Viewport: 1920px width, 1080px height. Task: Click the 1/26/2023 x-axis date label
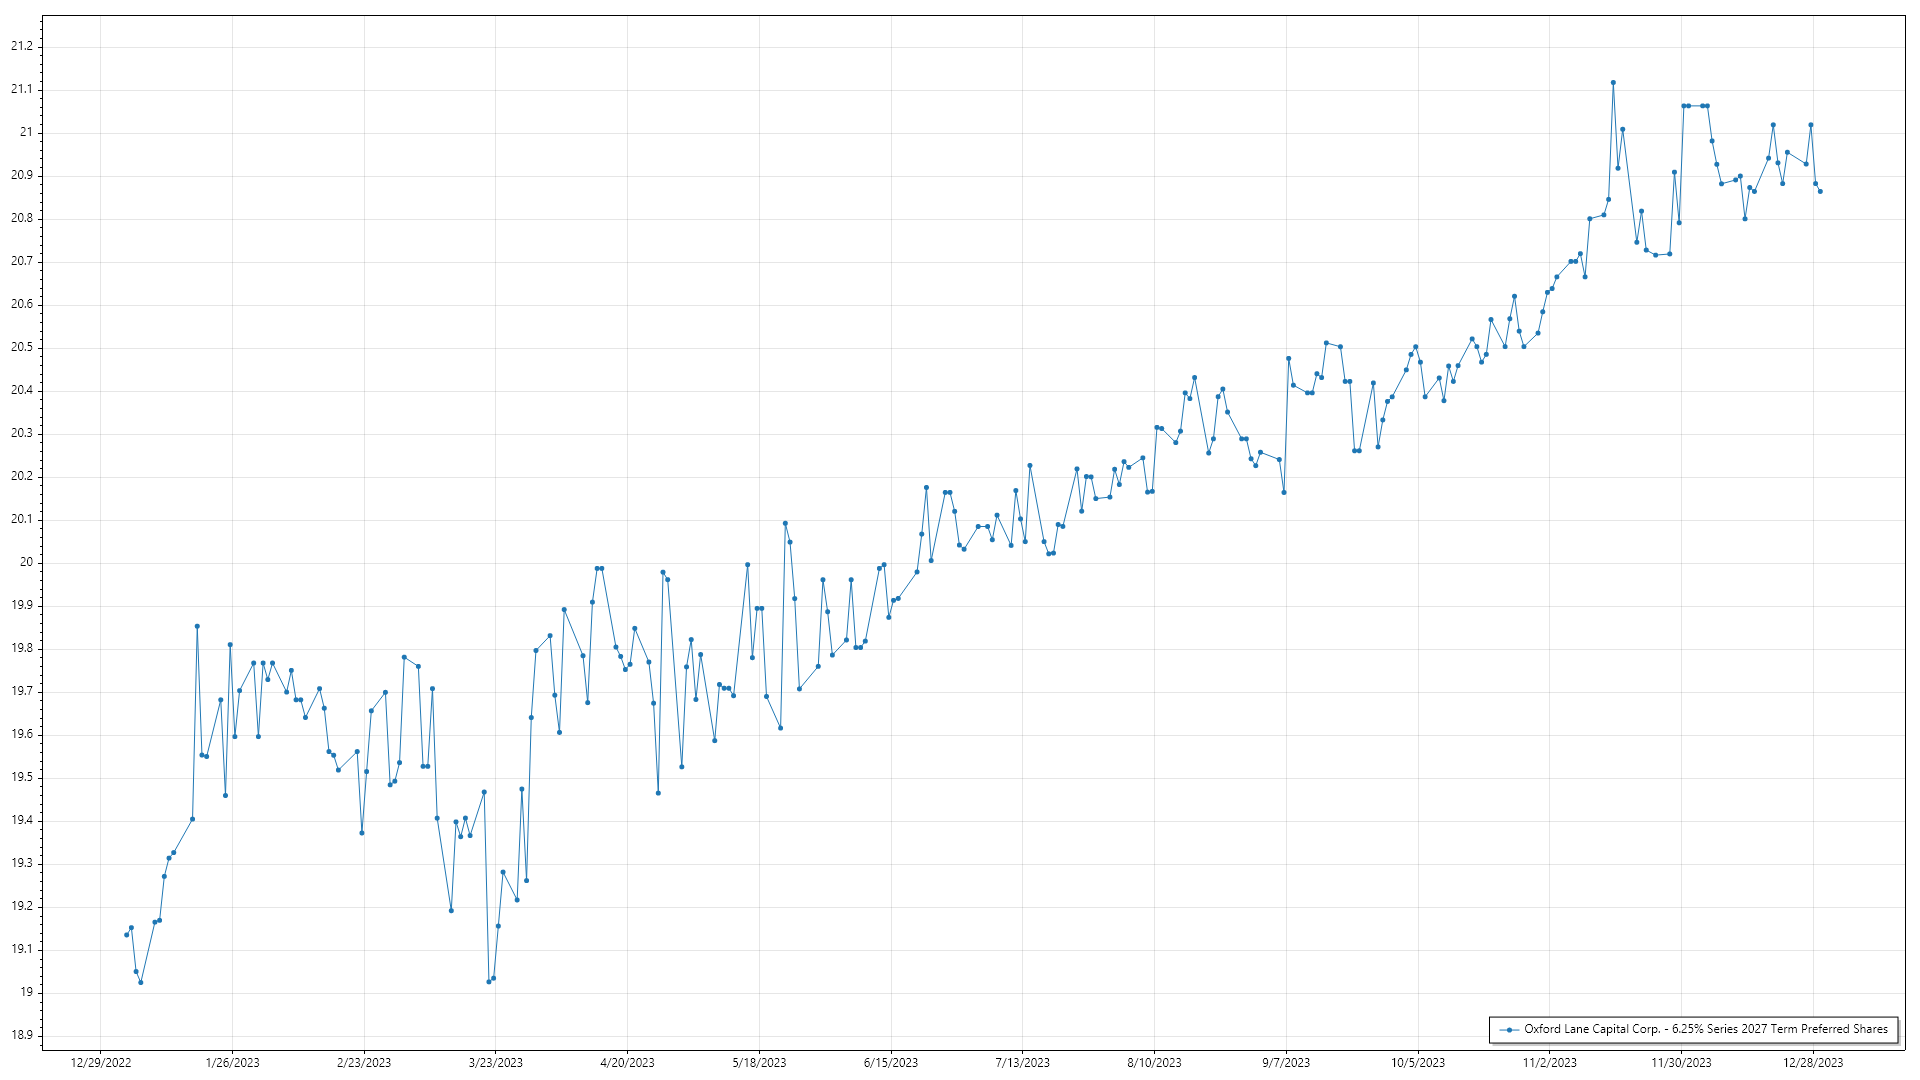click(232, 1063)
